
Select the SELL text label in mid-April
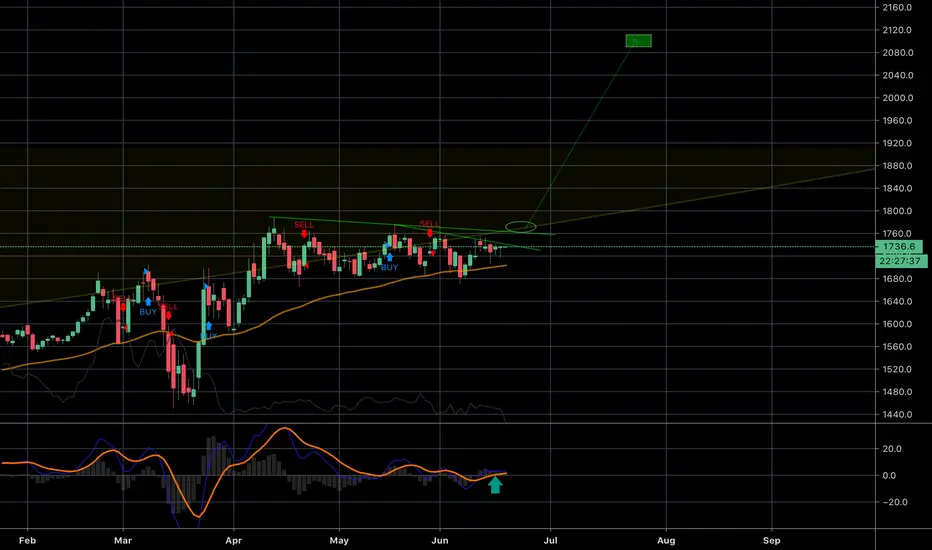click(x=304, y=225)
